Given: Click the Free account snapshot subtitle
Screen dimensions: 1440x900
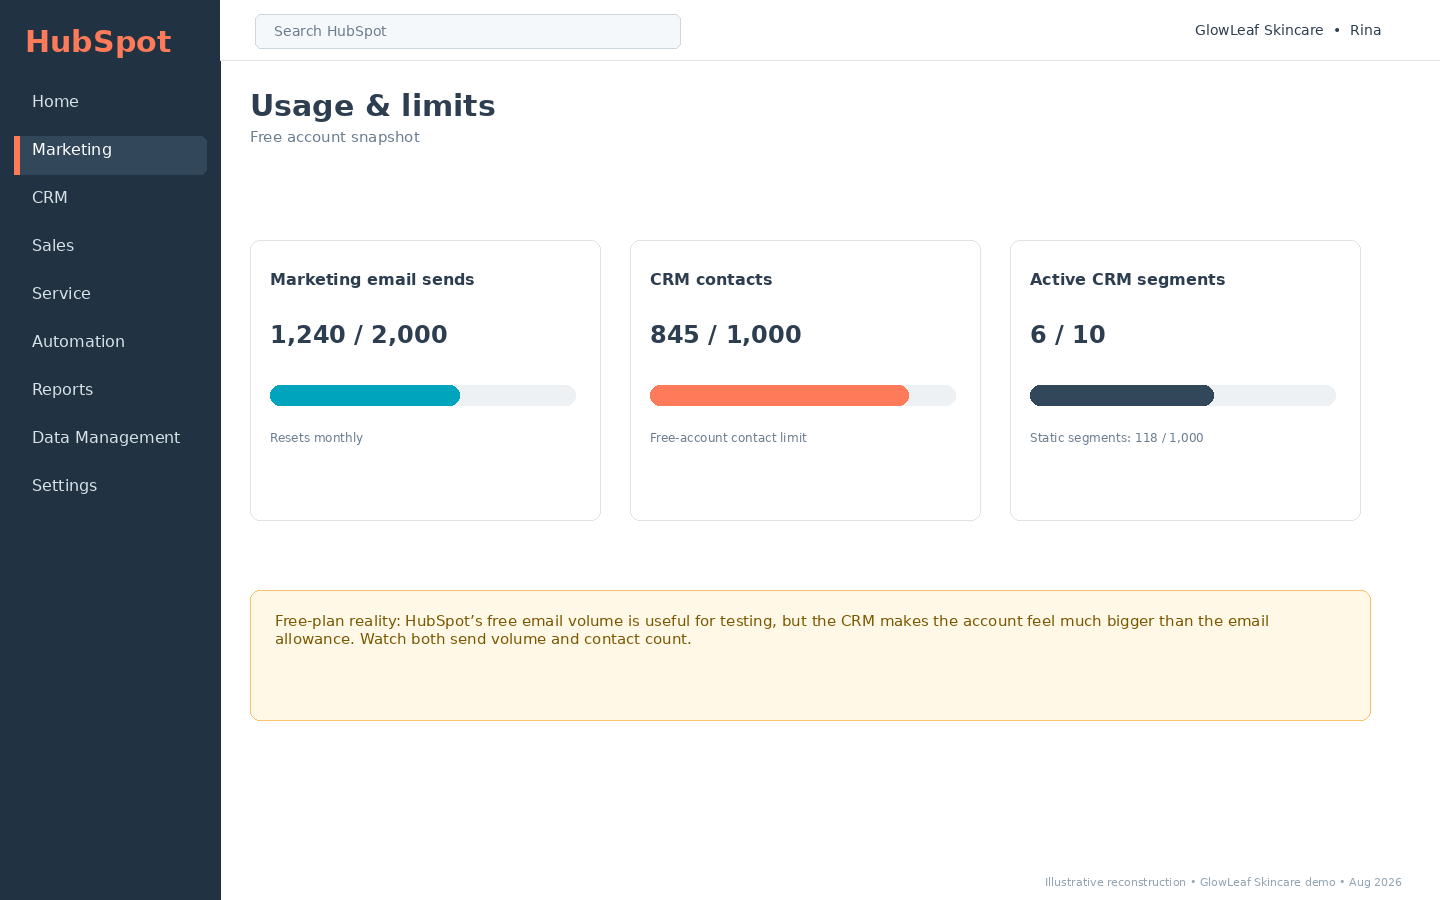Looking at the screenshot, I should click(x=335, y=137).
